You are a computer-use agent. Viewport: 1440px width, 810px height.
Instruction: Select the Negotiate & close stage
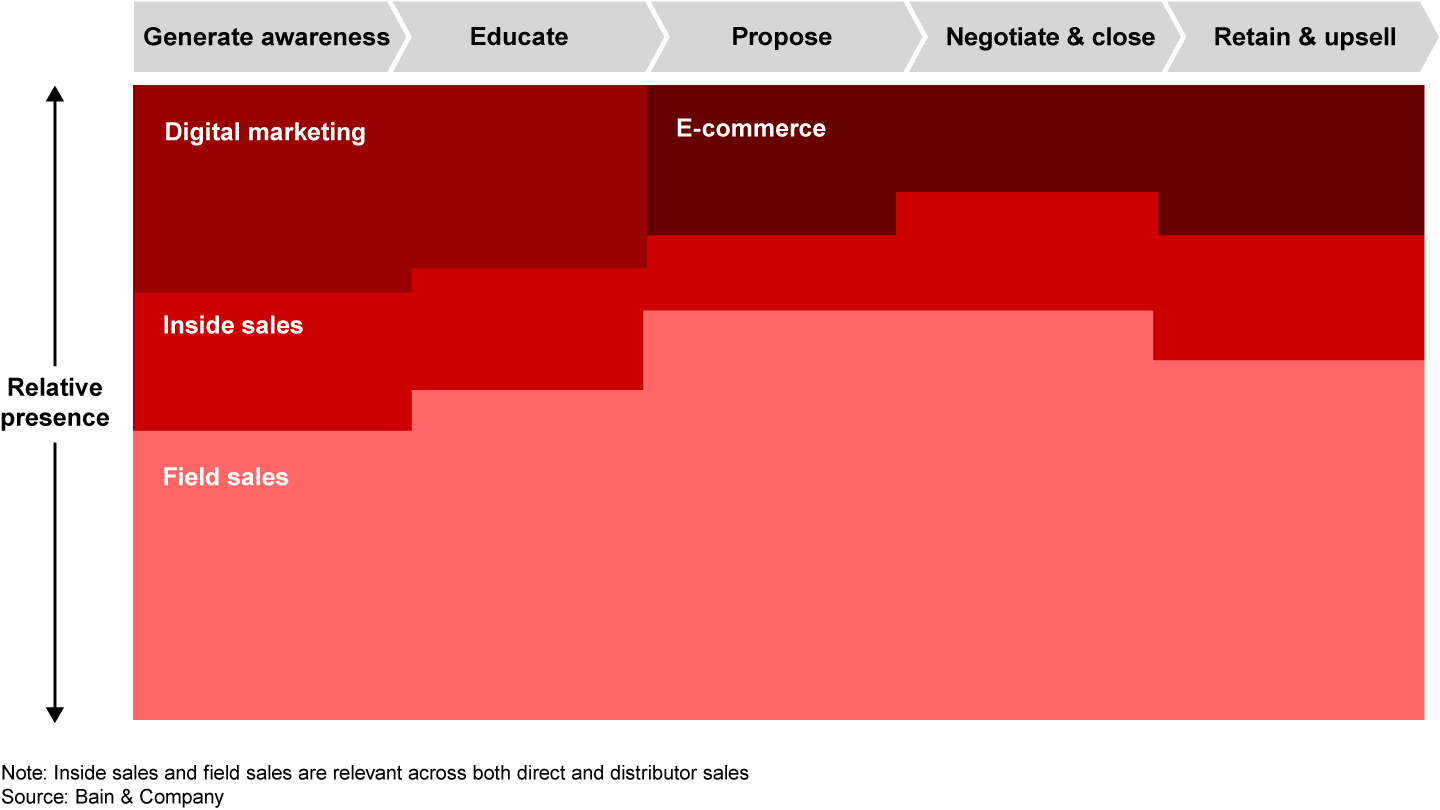tap(1050, 38)
